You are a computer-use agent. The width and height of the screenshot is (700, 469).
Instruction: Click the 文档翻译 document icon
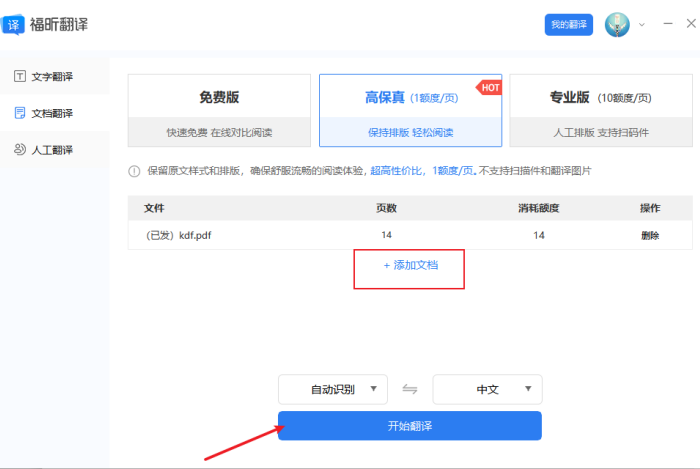click(20, 113)
